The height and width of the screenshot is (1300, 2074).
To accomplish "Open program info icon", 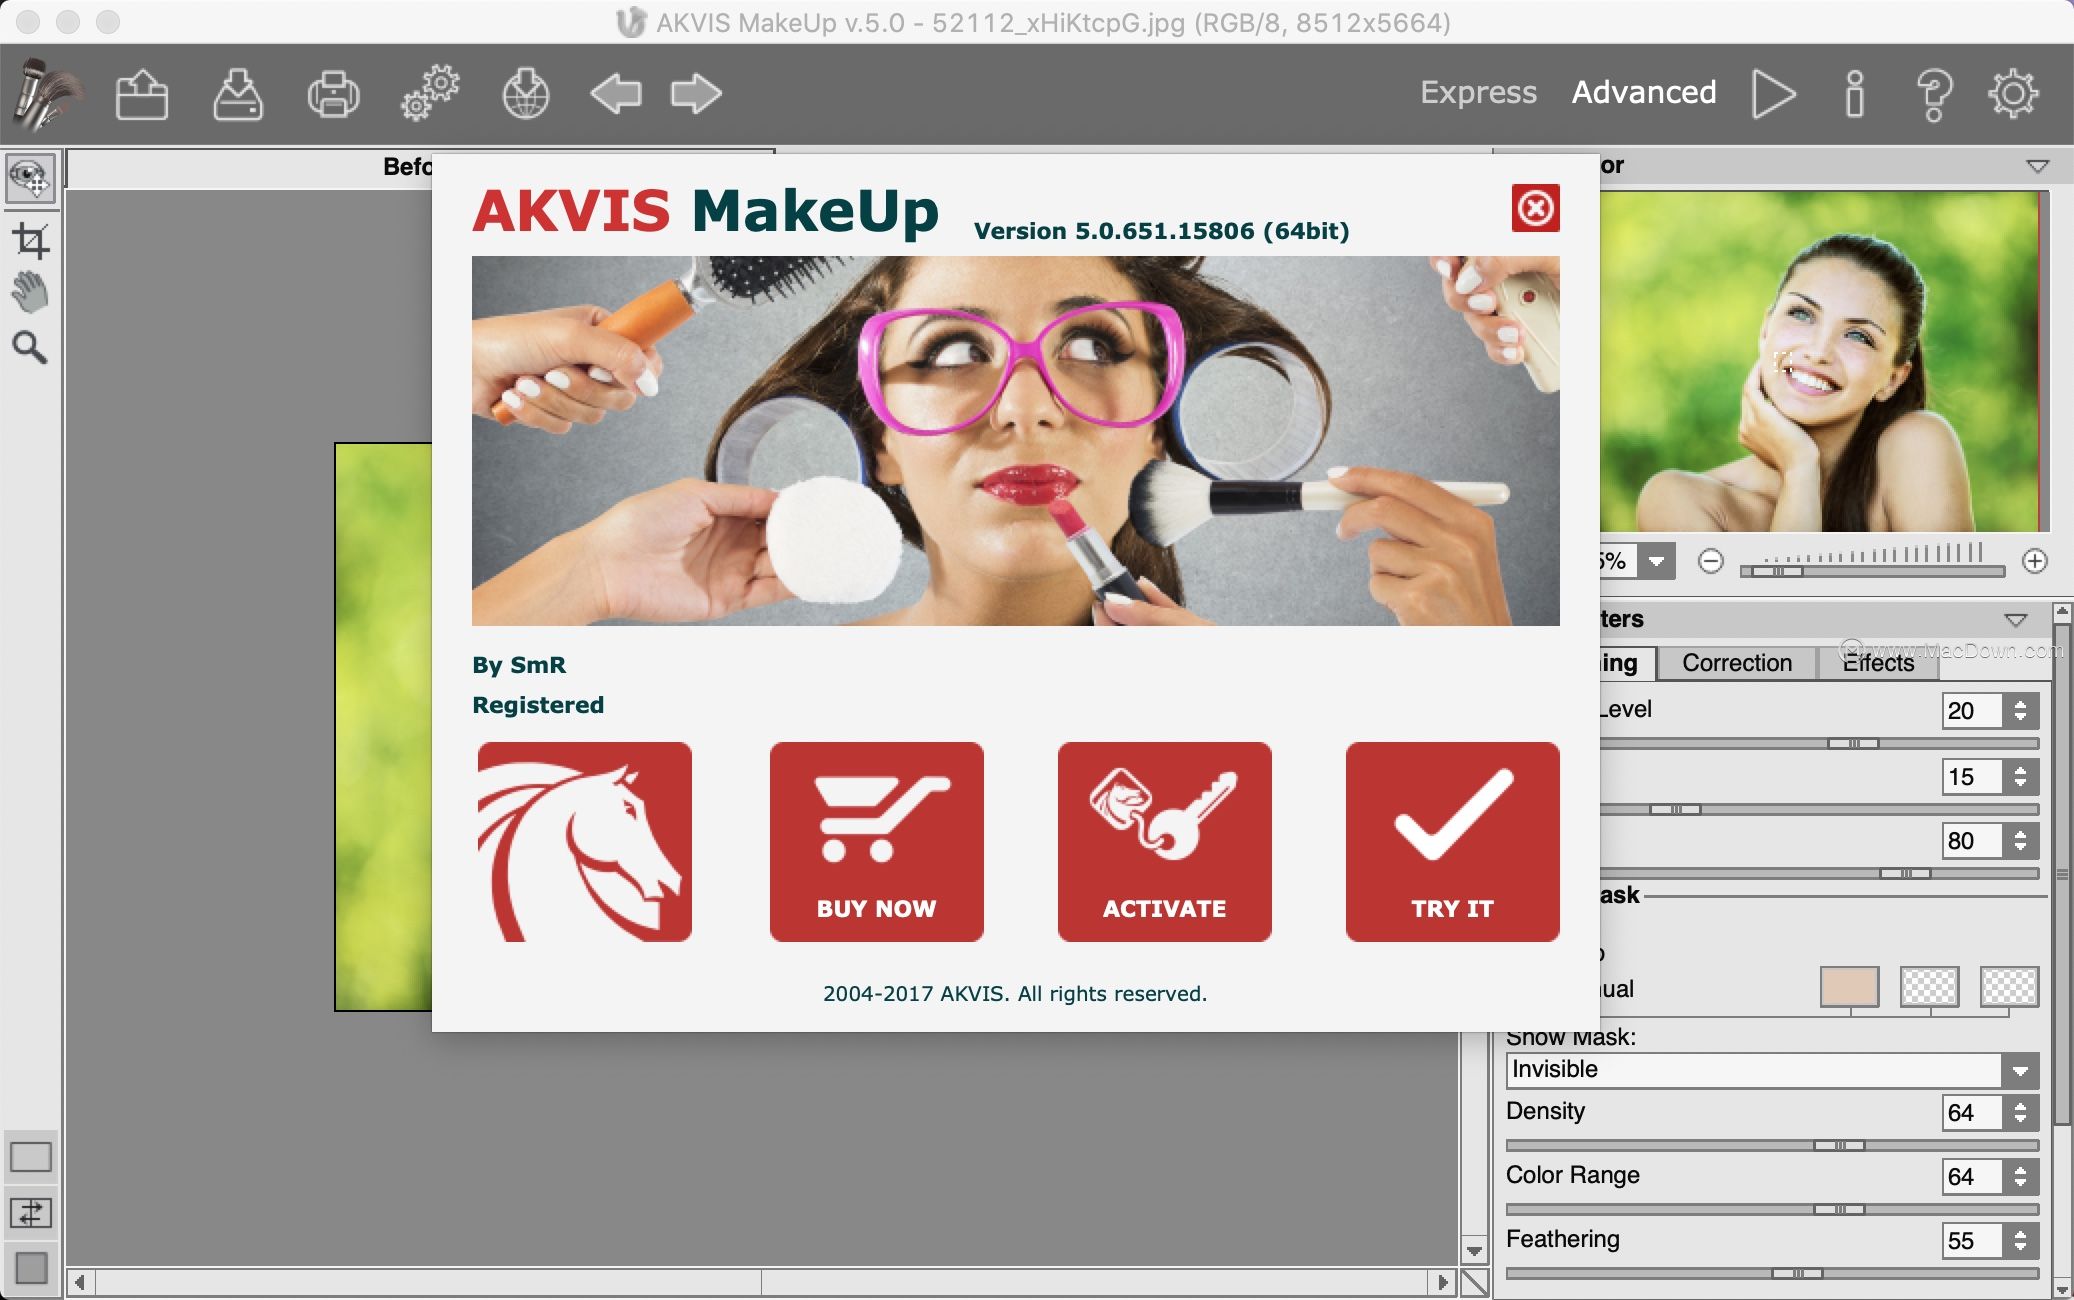I will tap(1855, 94).
